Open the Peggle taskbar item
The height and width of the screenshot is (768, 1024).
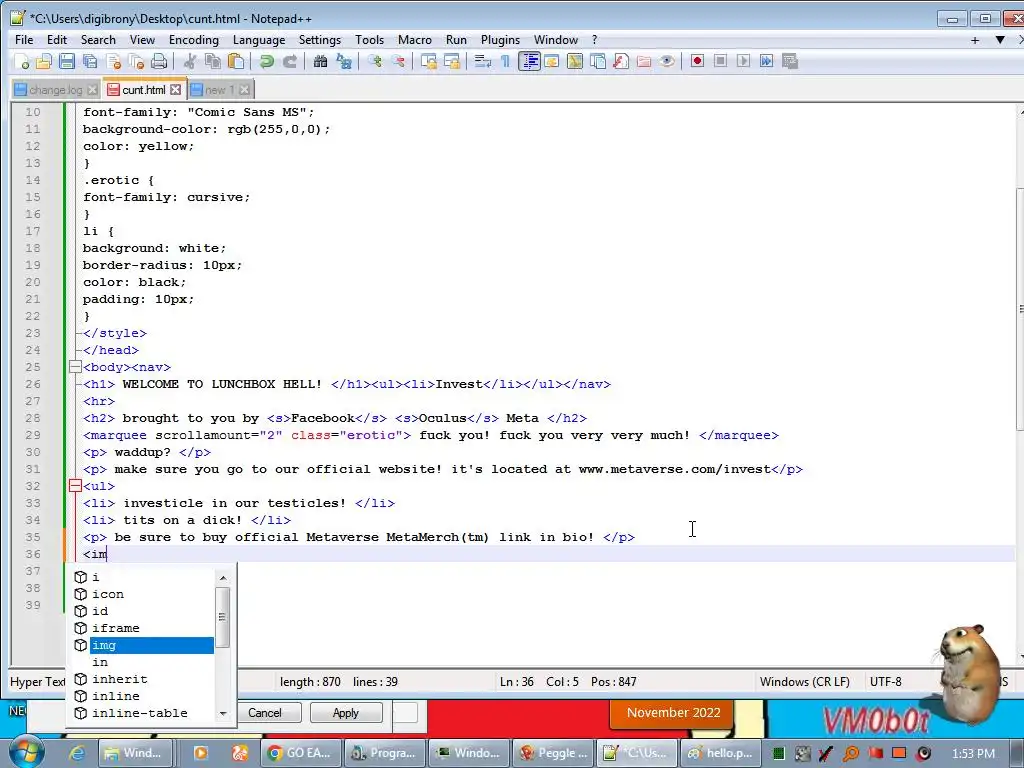554,753
